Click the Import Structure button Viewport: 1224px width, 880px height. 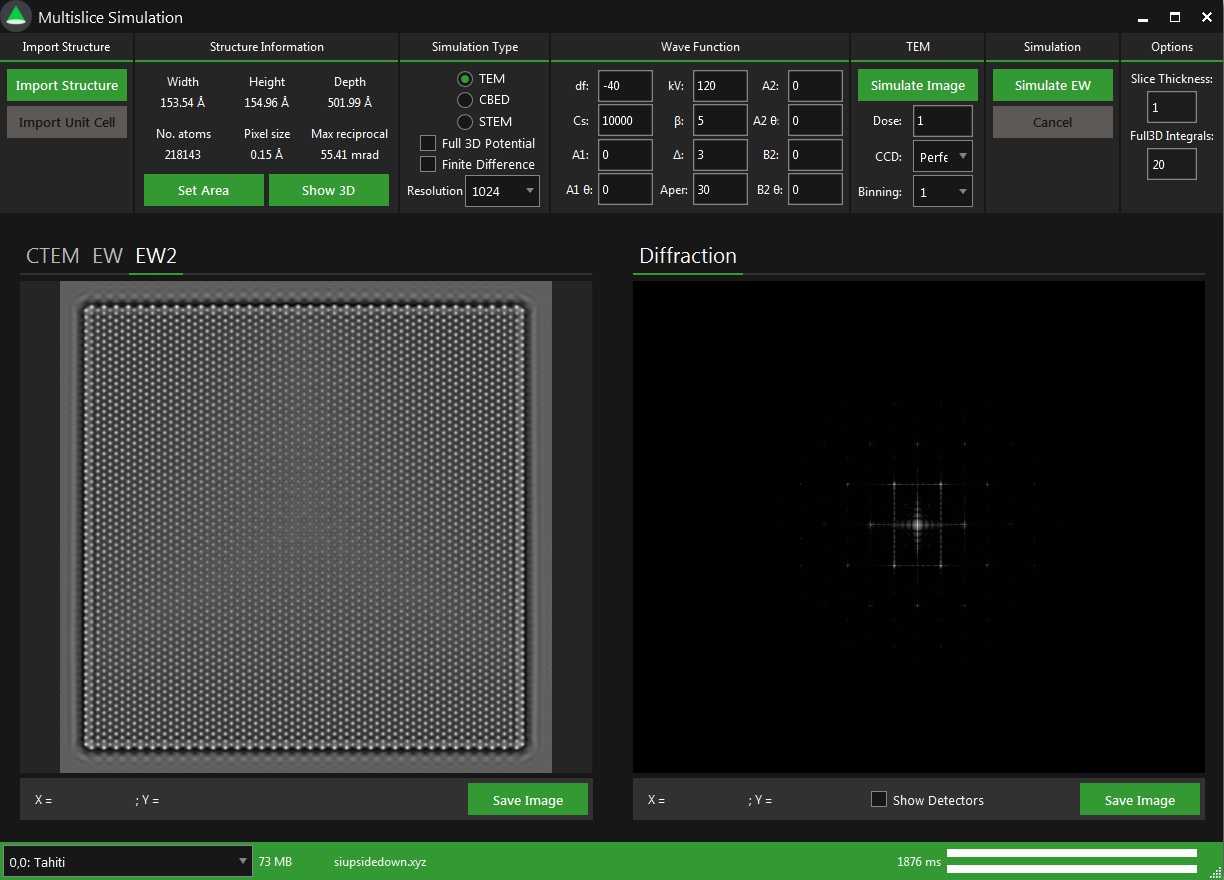tap(66, 85)
